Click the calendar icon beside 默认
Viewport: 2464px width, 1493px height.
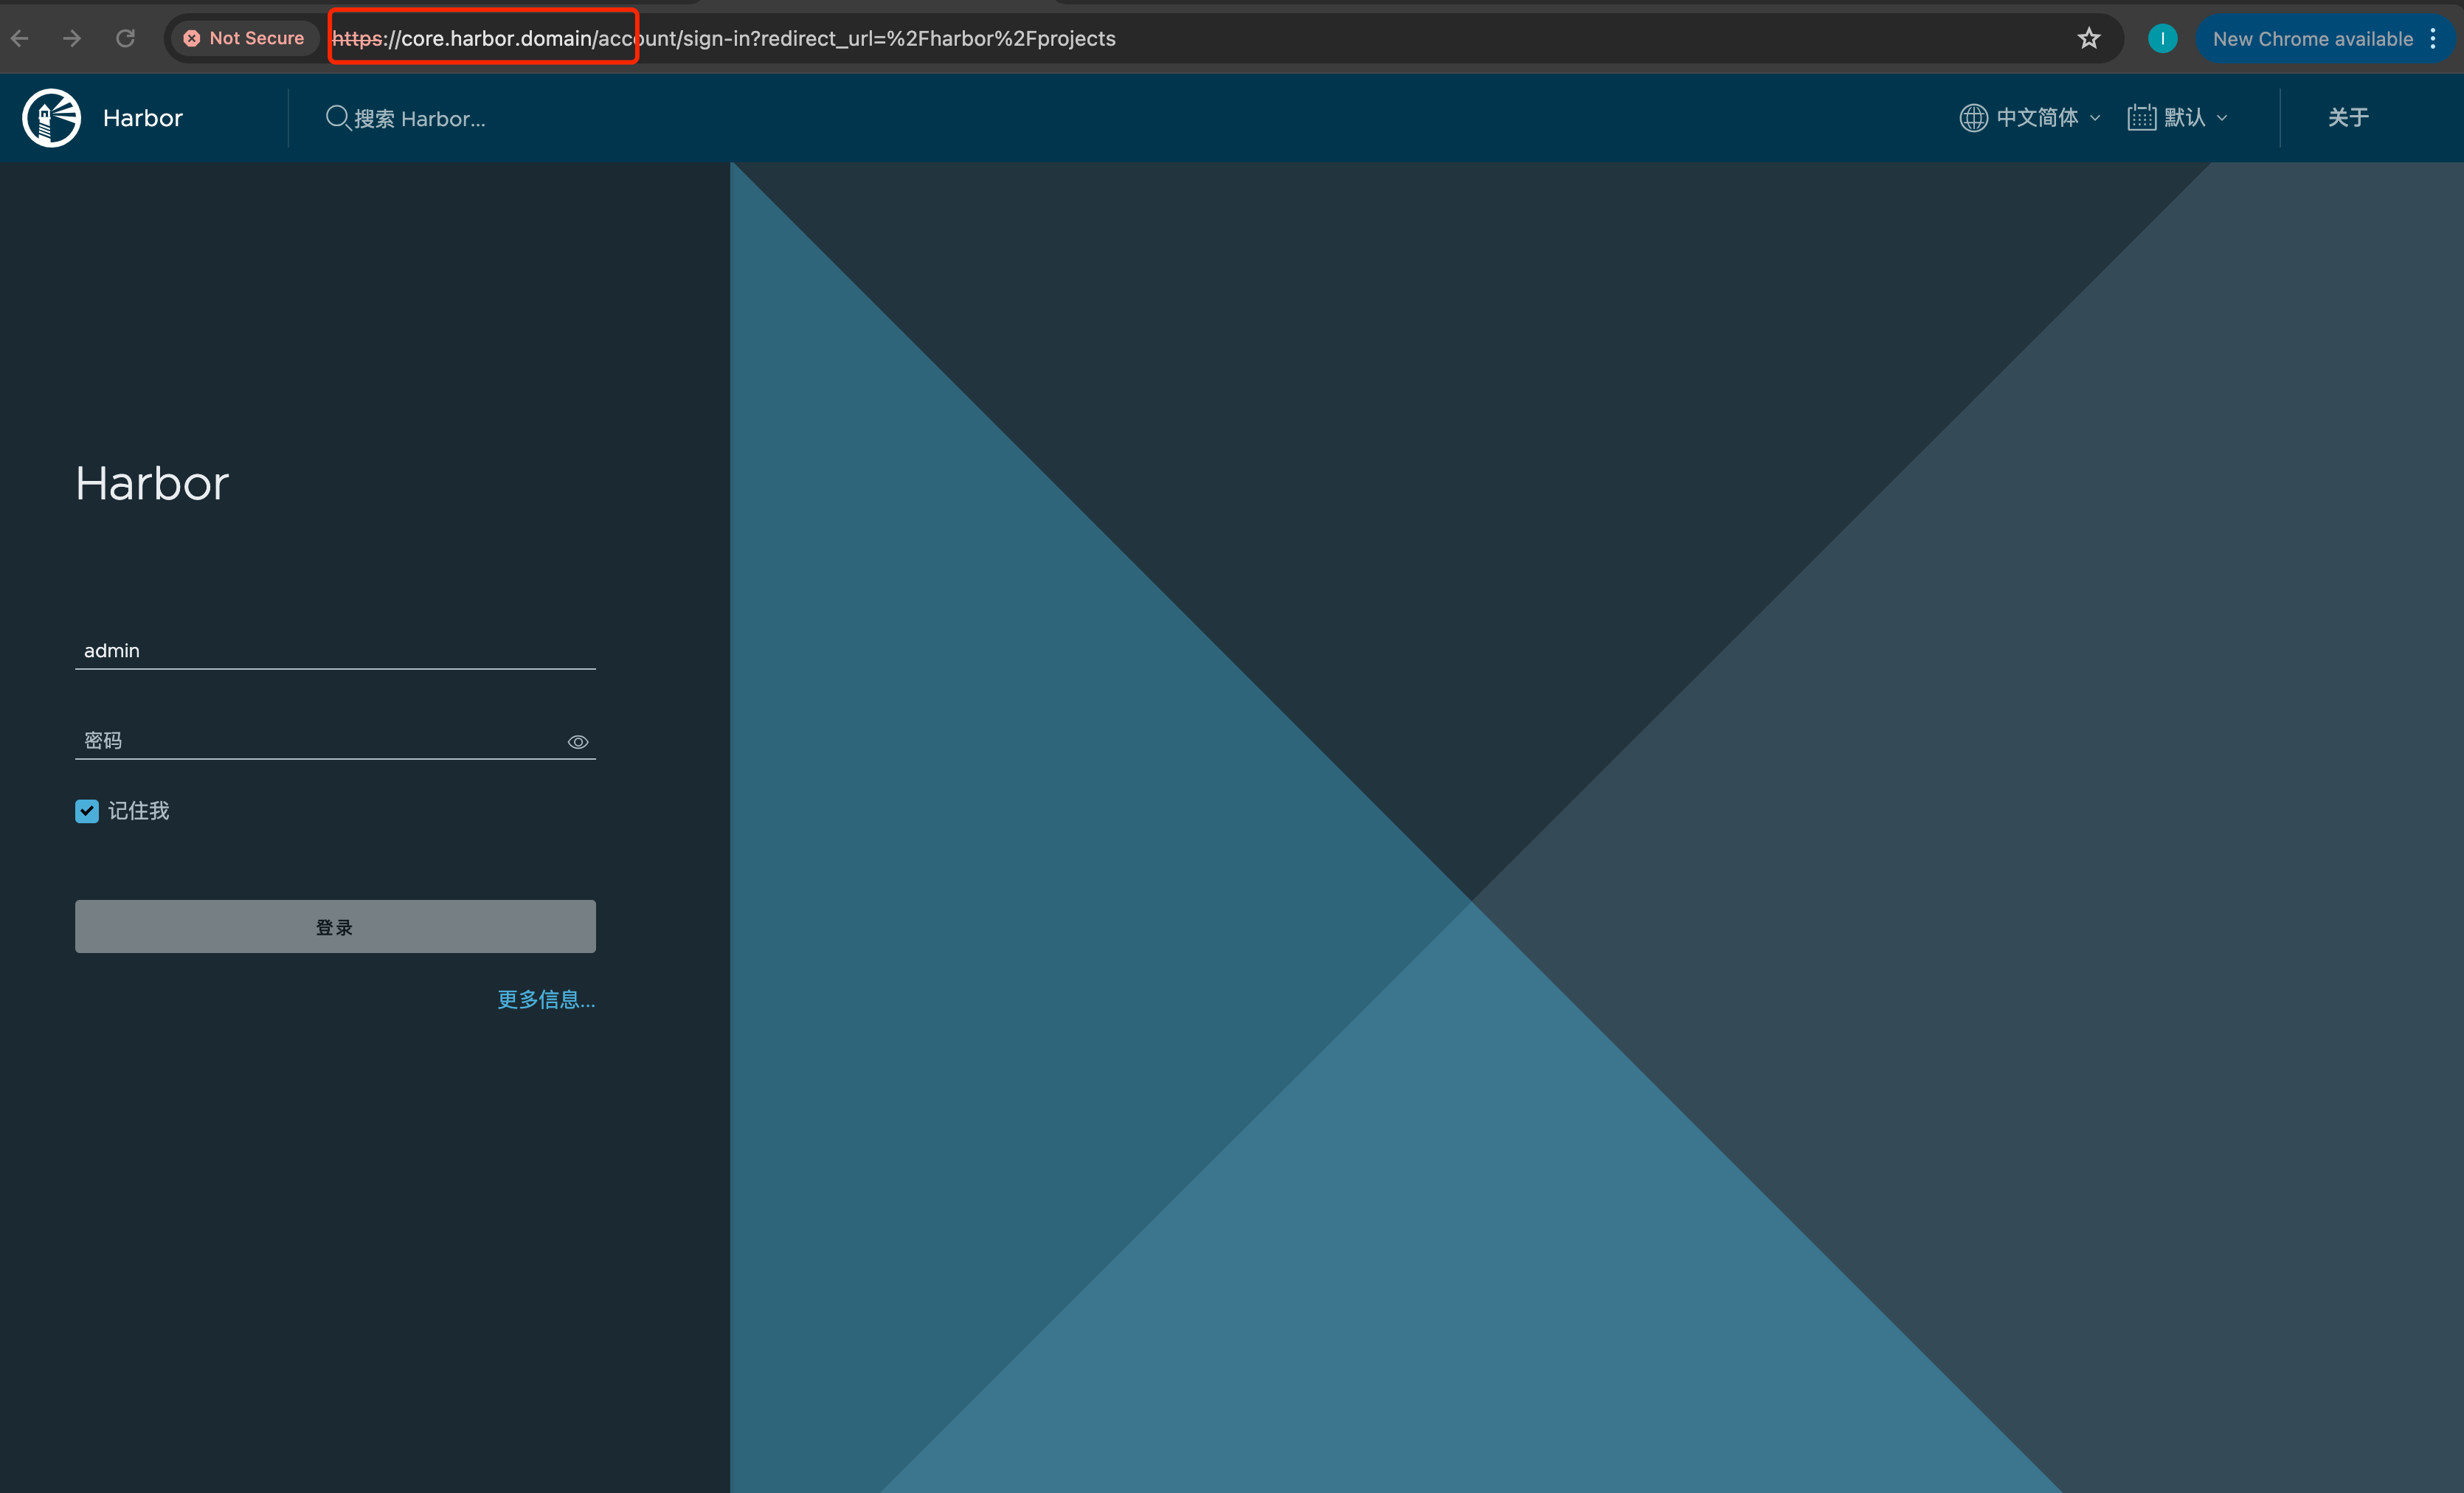pos(2141,117)
